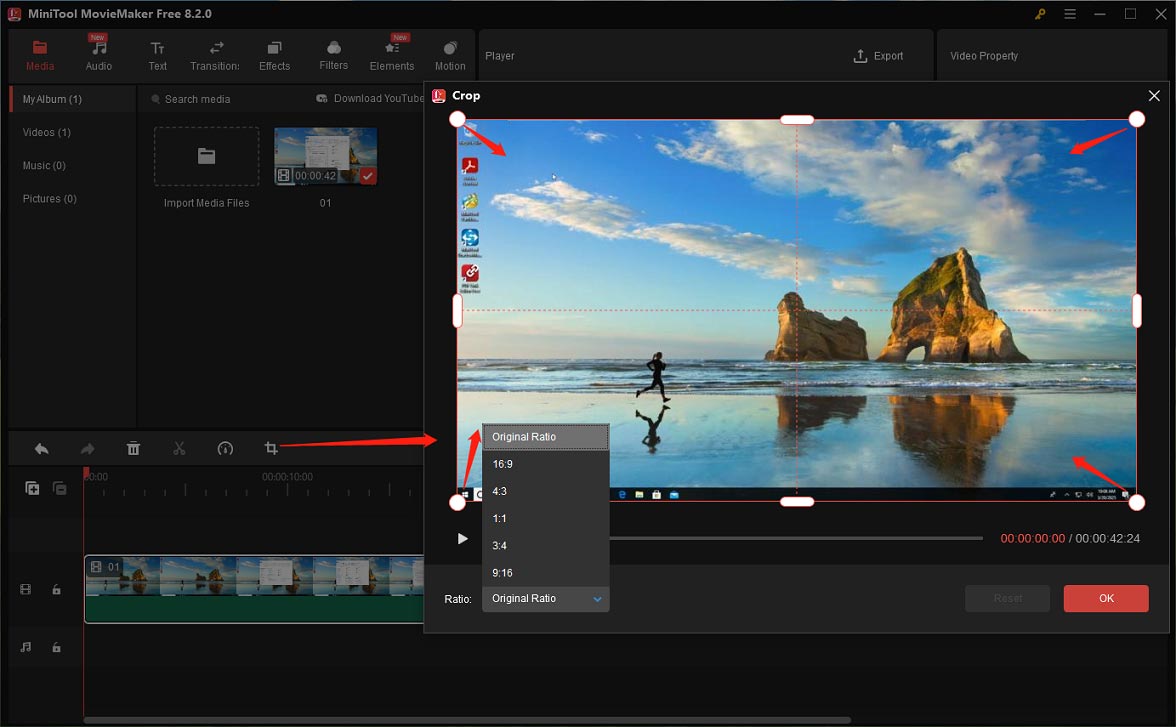Click the bottom-center crop edge handle
Viewport: 1176px width, 727px height.
(797, 502)
